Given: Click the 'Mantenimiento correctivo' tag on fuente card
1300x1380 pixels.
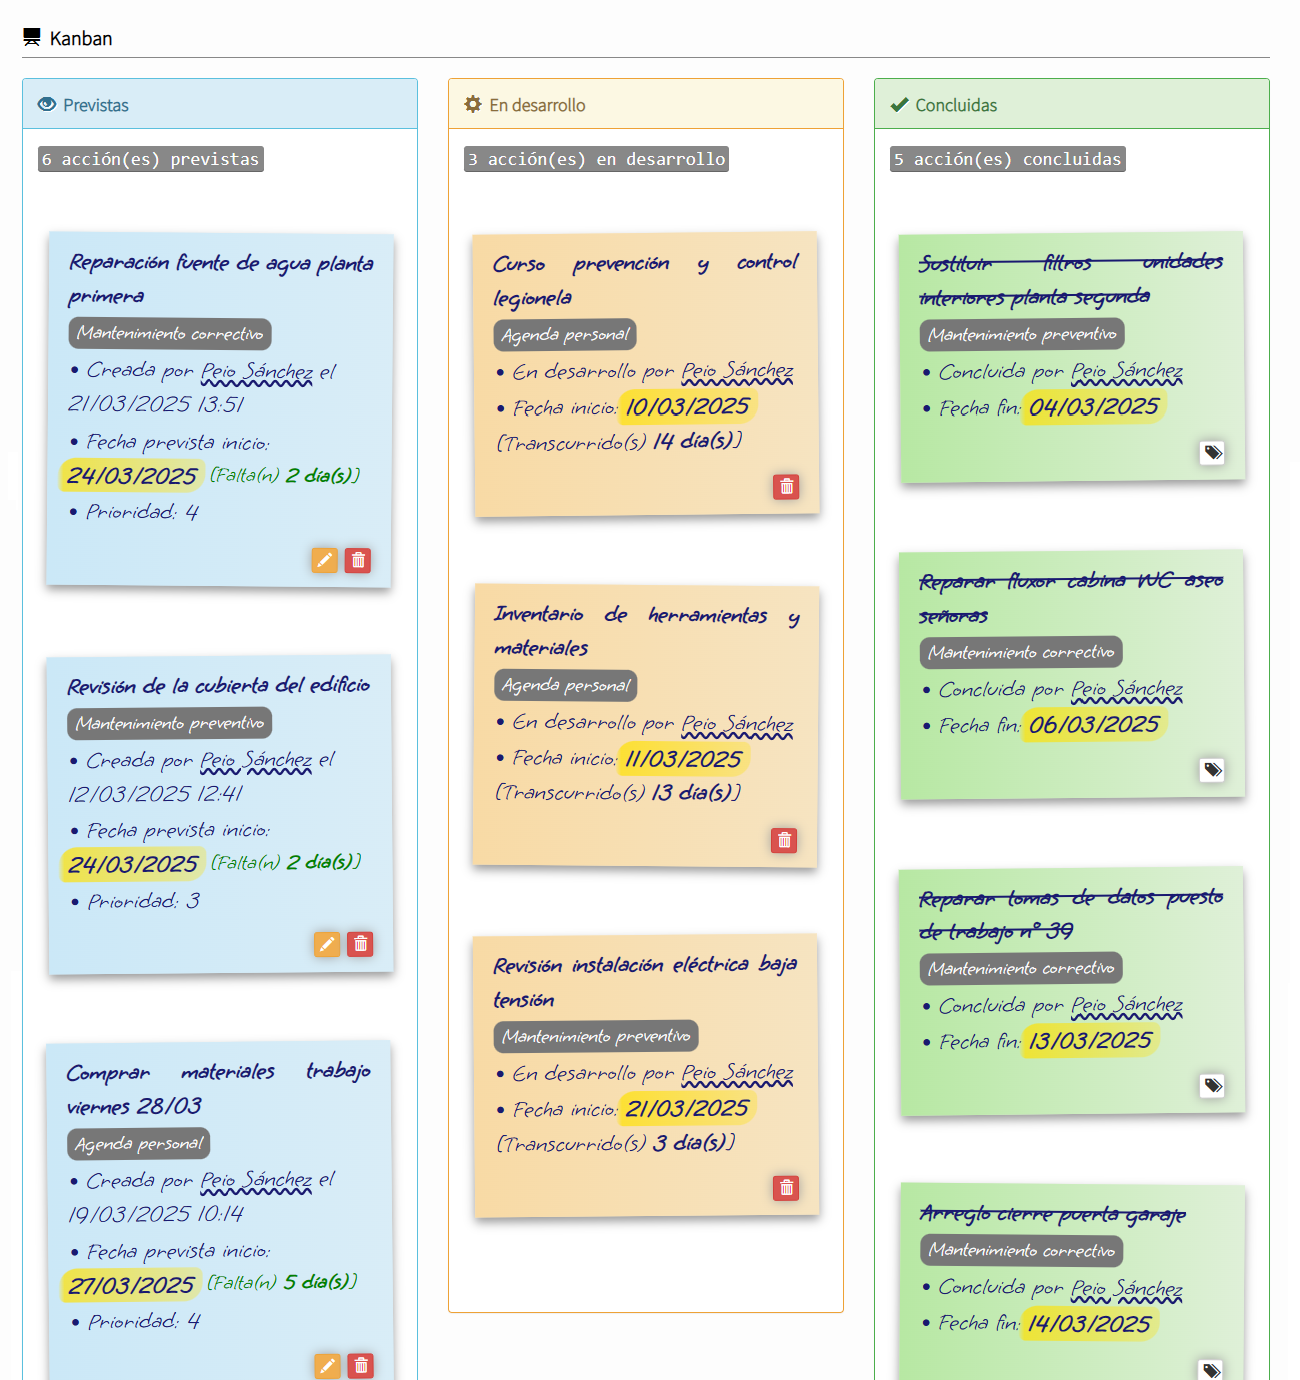Looking at the screenshot, I should point(170,334).
